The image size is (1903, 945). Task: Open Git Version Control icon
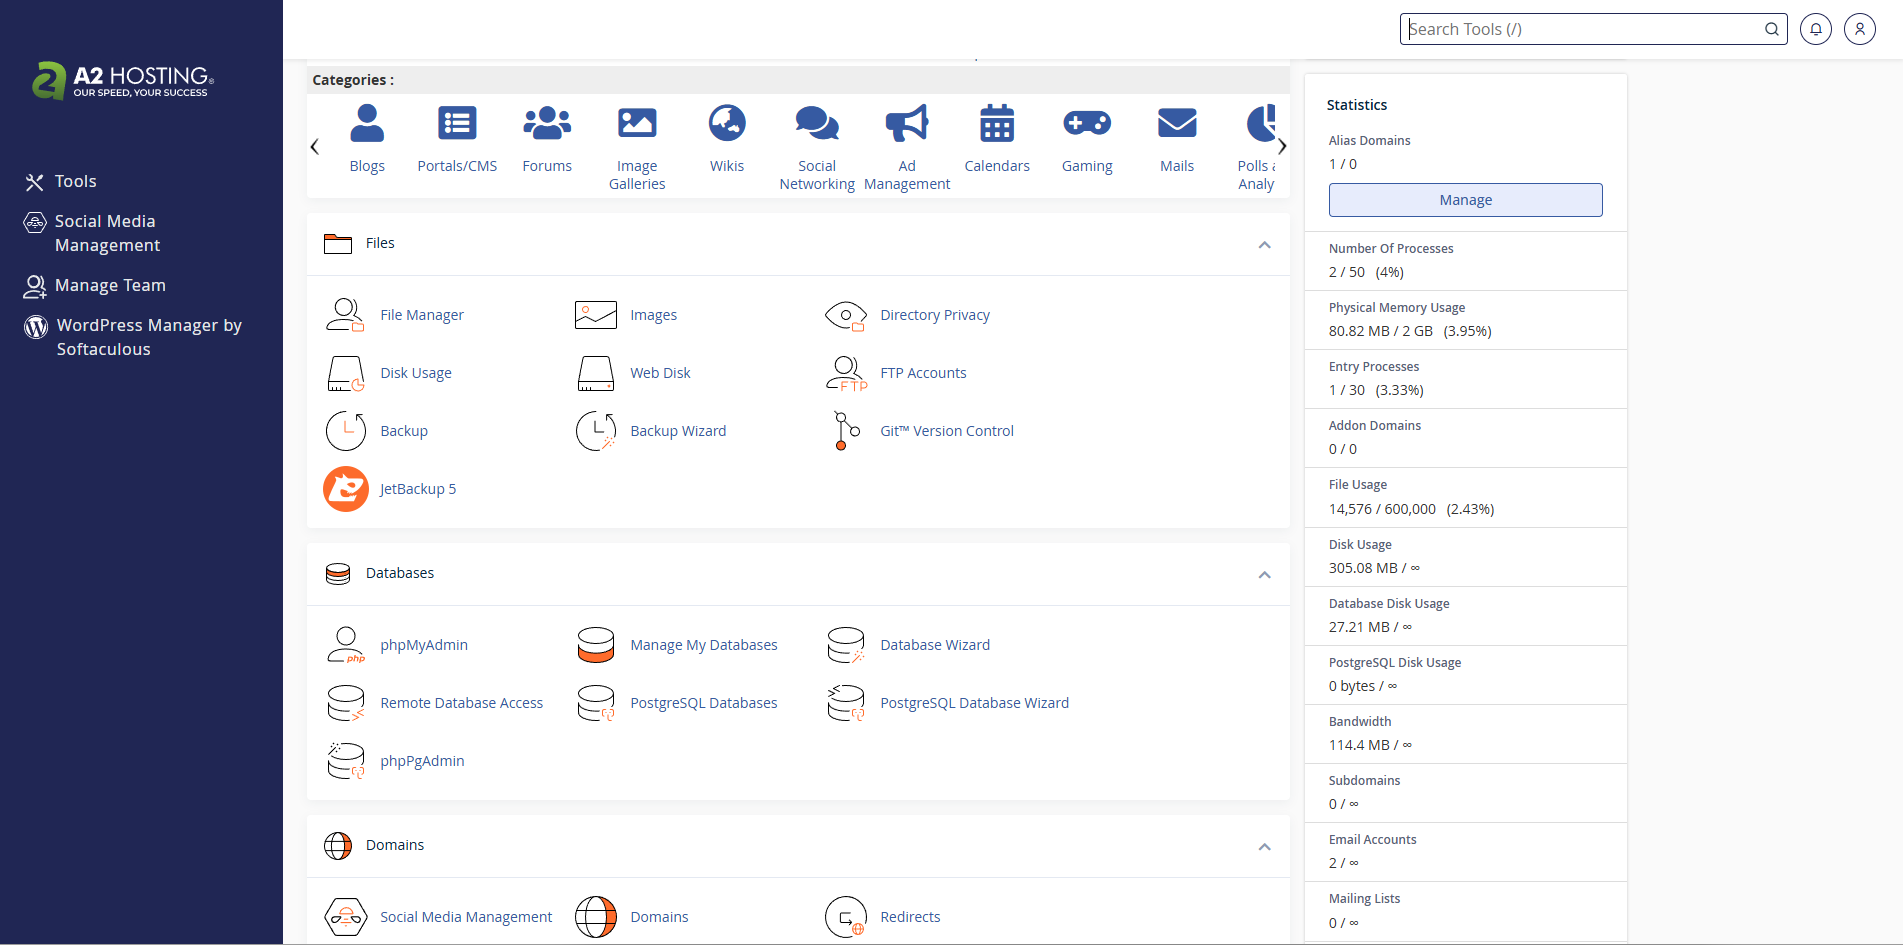(846, 431)
